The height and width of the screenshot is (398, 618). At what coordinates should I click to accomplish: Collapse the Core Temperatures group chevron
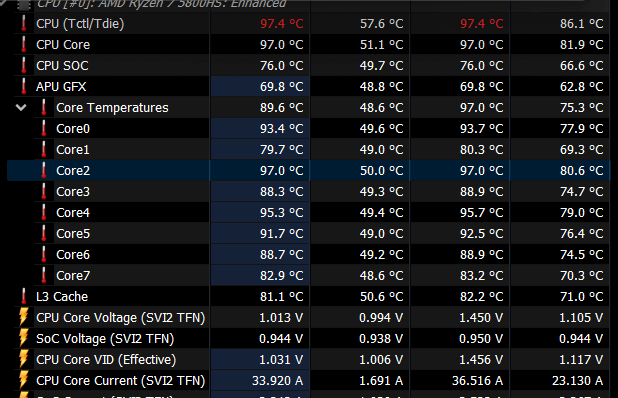[x=21, y=108]
